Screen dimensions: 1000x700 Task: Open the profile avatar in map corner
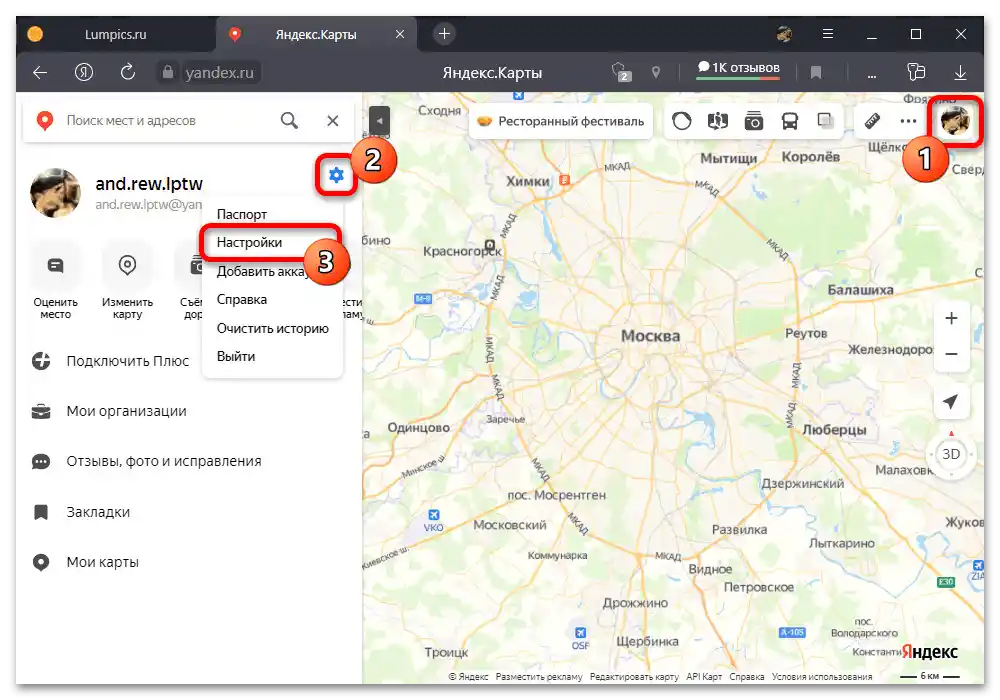(955, 120)
